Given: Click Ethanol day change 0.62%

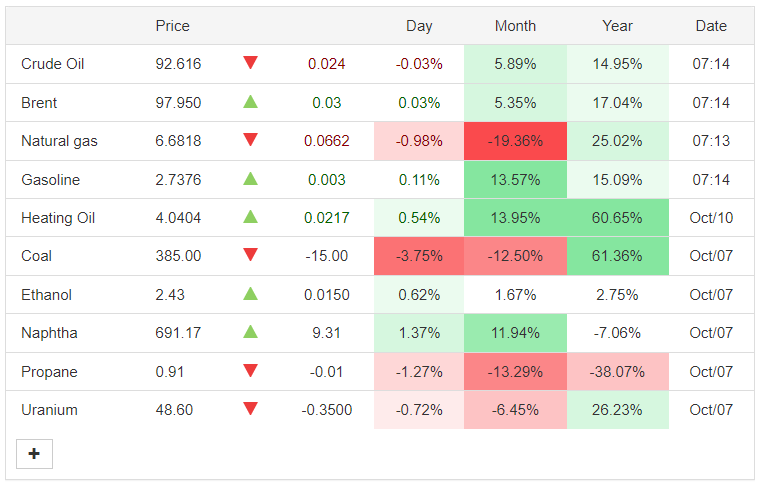Looking at the screenshot, I should tap(419, 295).
